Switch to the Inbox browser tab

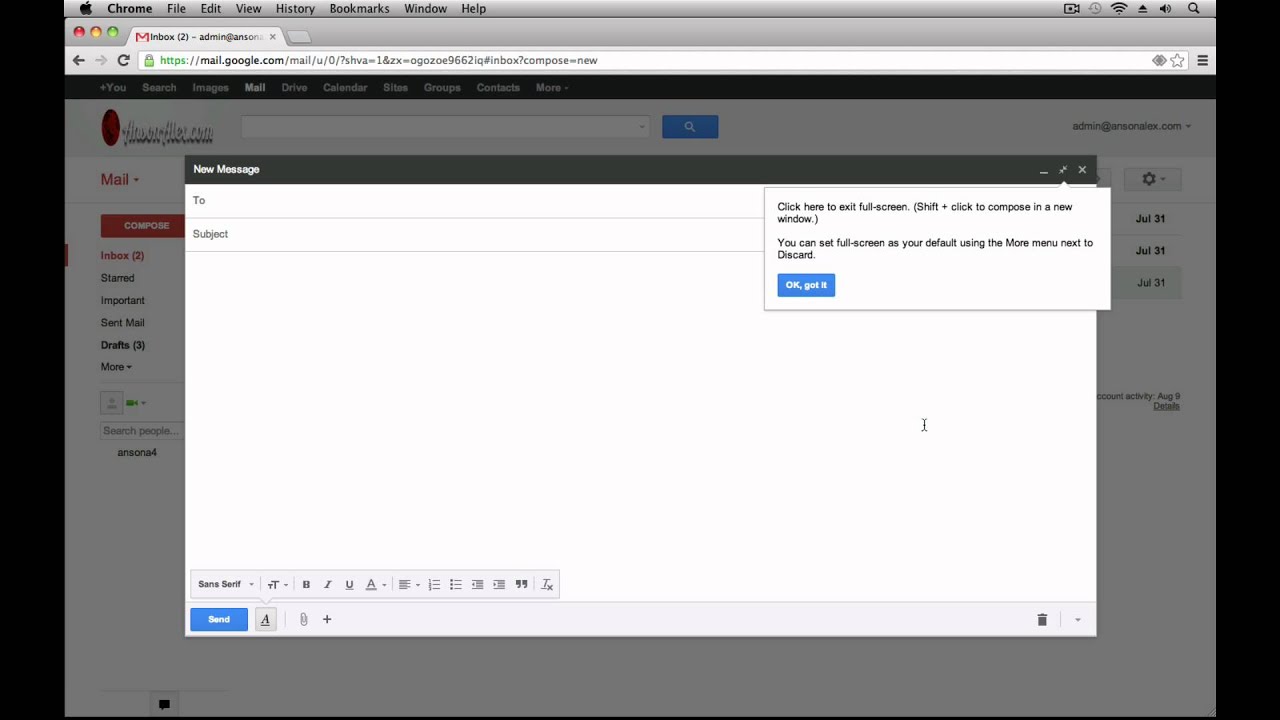pos(205,37)
